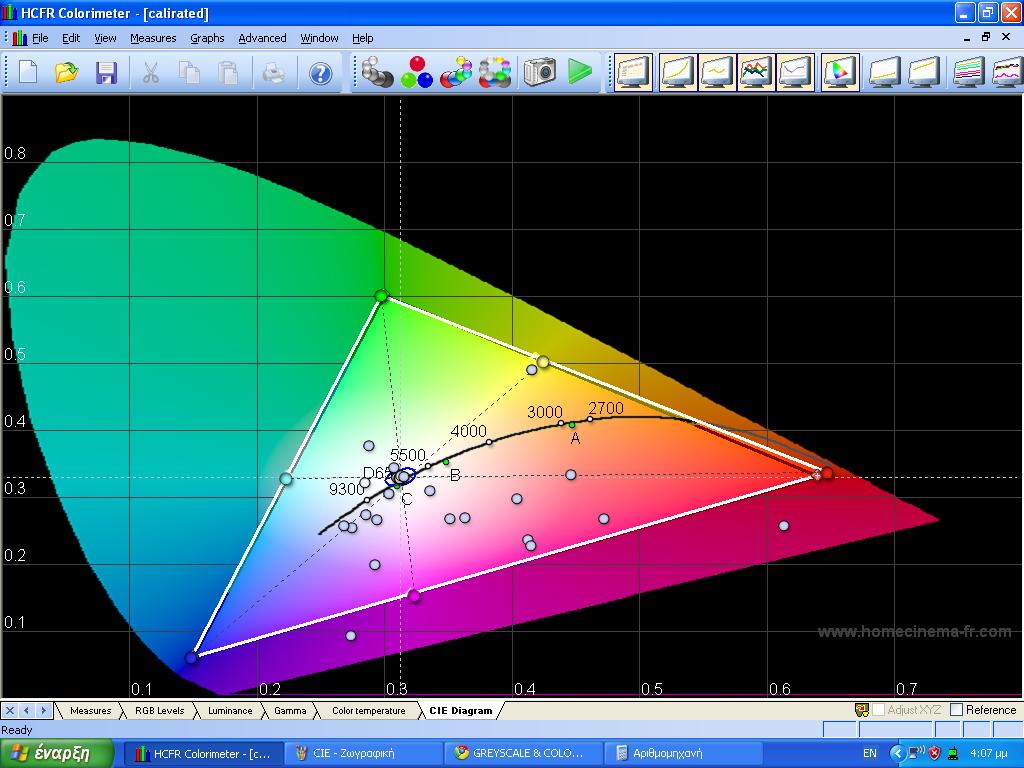
Task: Open Αριθμομηχανή calculator from taskbar
Action: tap(682, 753)
